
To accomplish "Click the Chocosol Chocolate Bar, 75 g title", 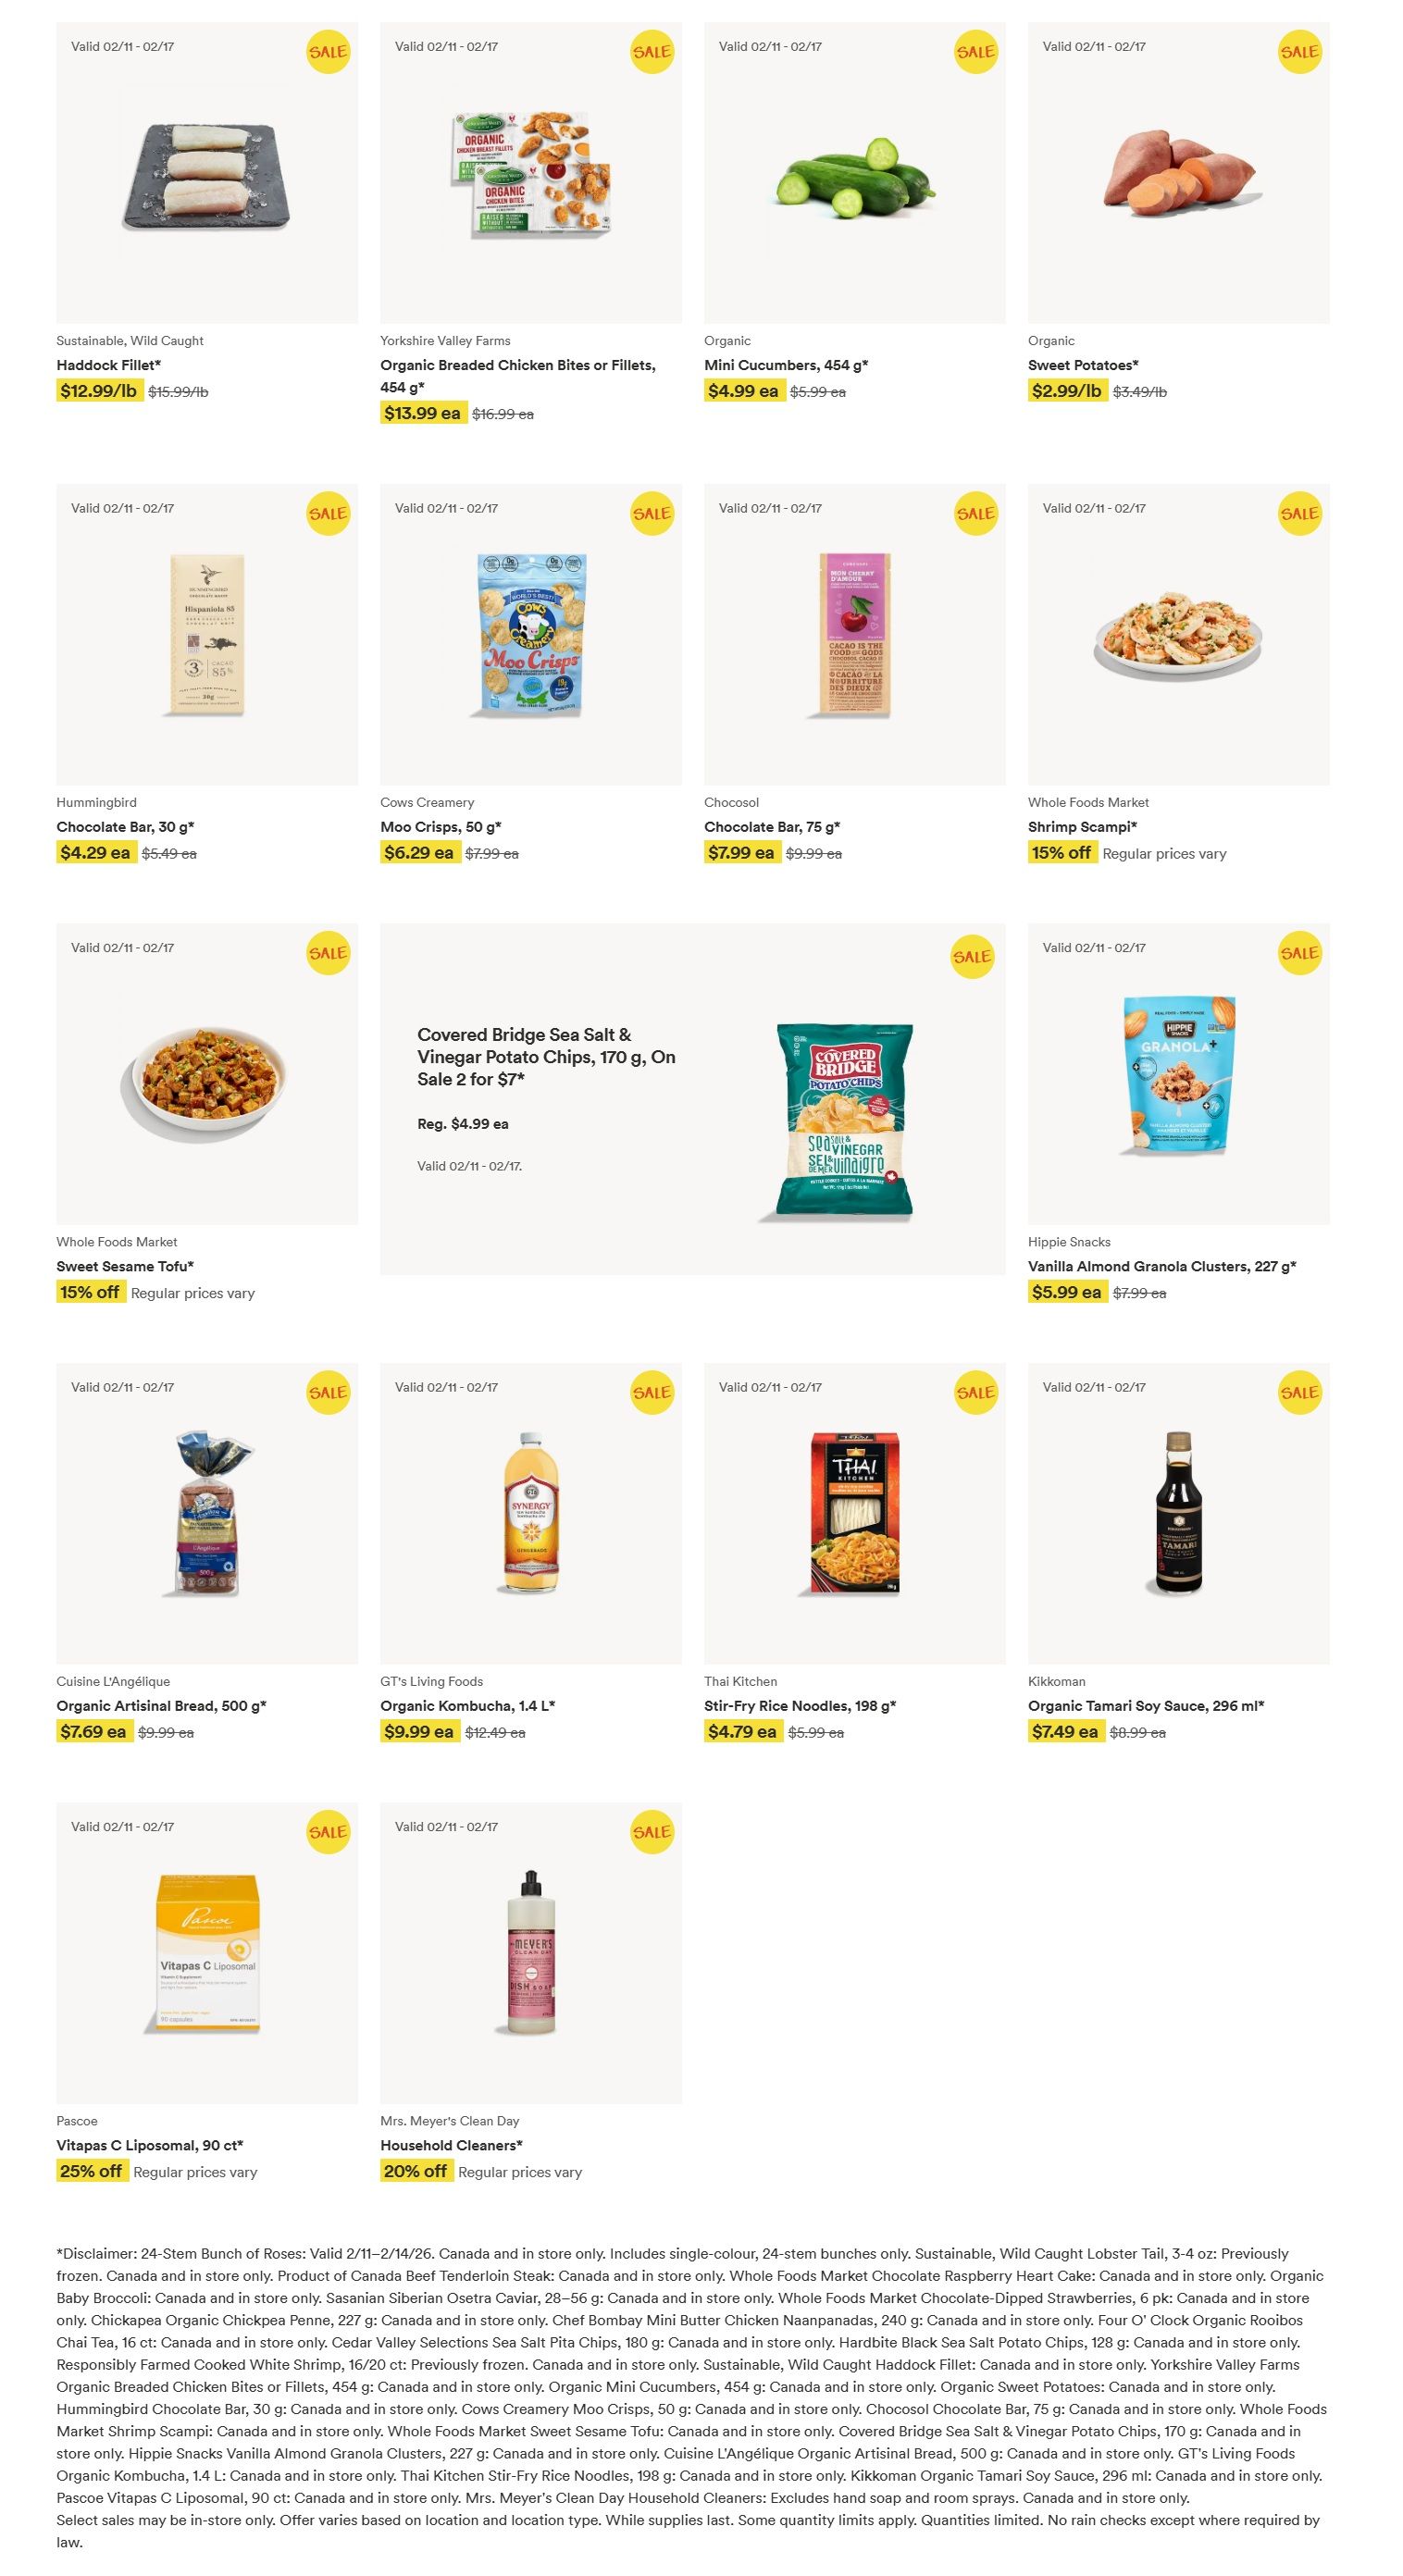I will point(771,827).
